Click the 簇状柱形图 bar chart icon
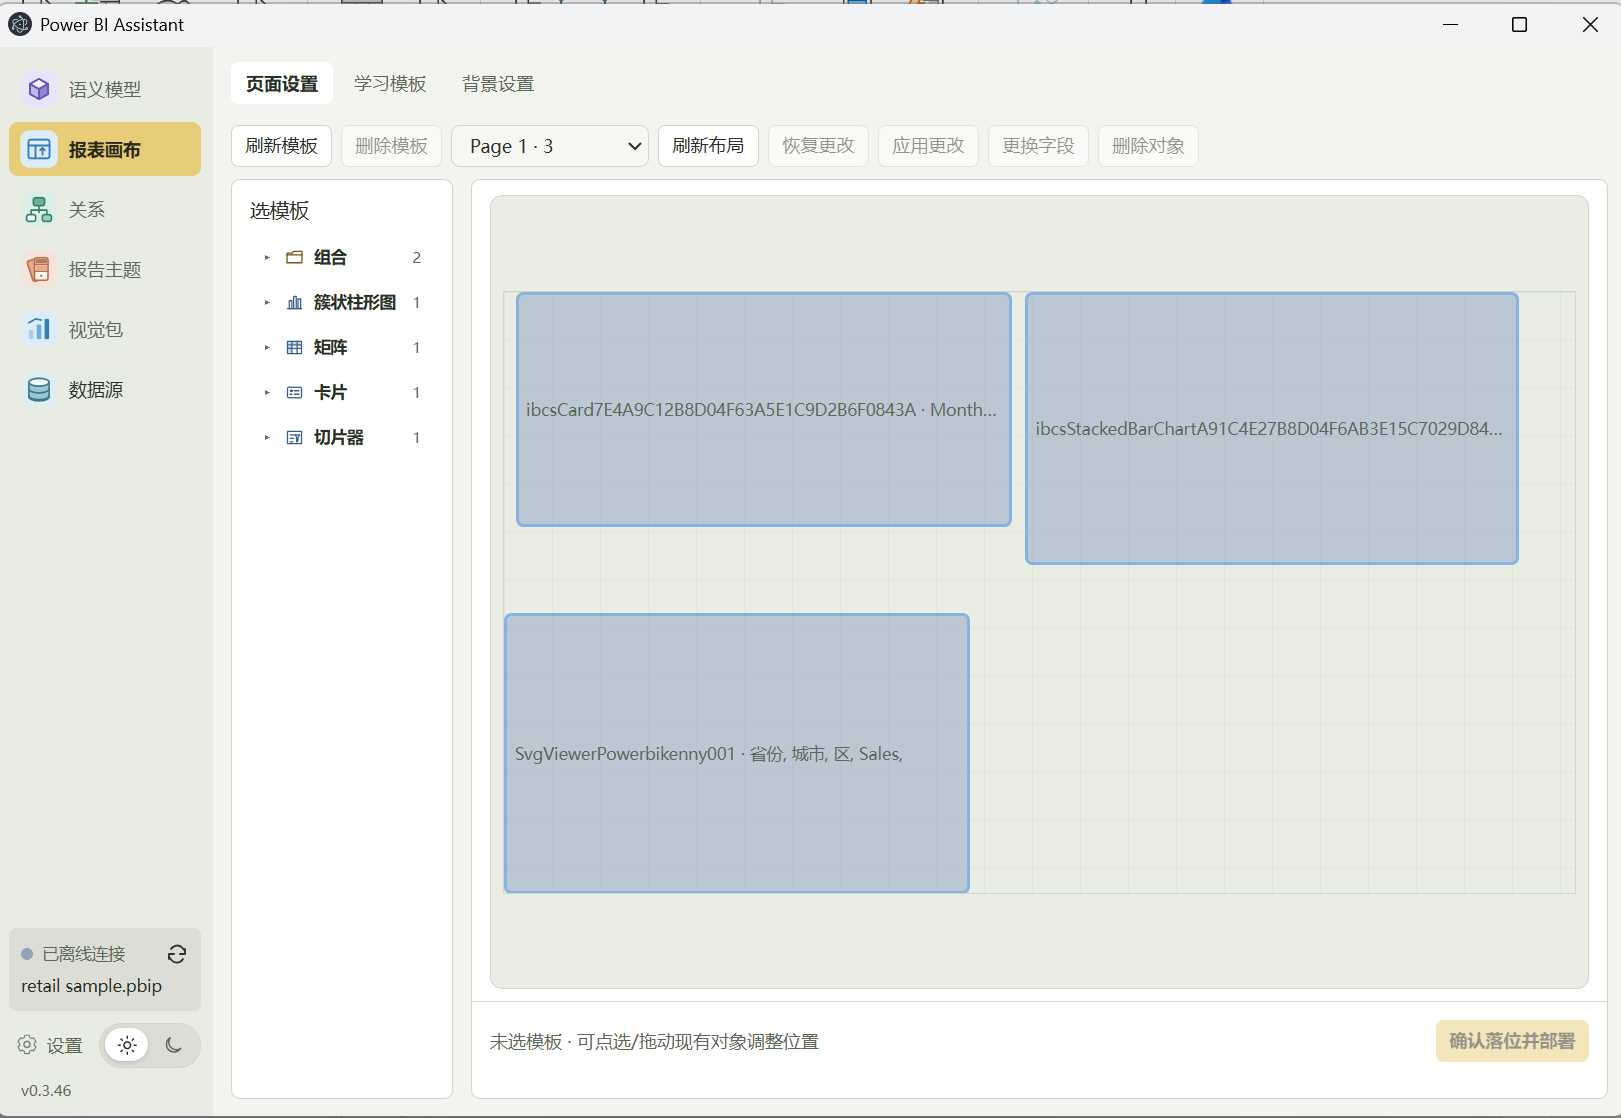The width and height of the screenshot is (1621, 1118). coord(294,303)
